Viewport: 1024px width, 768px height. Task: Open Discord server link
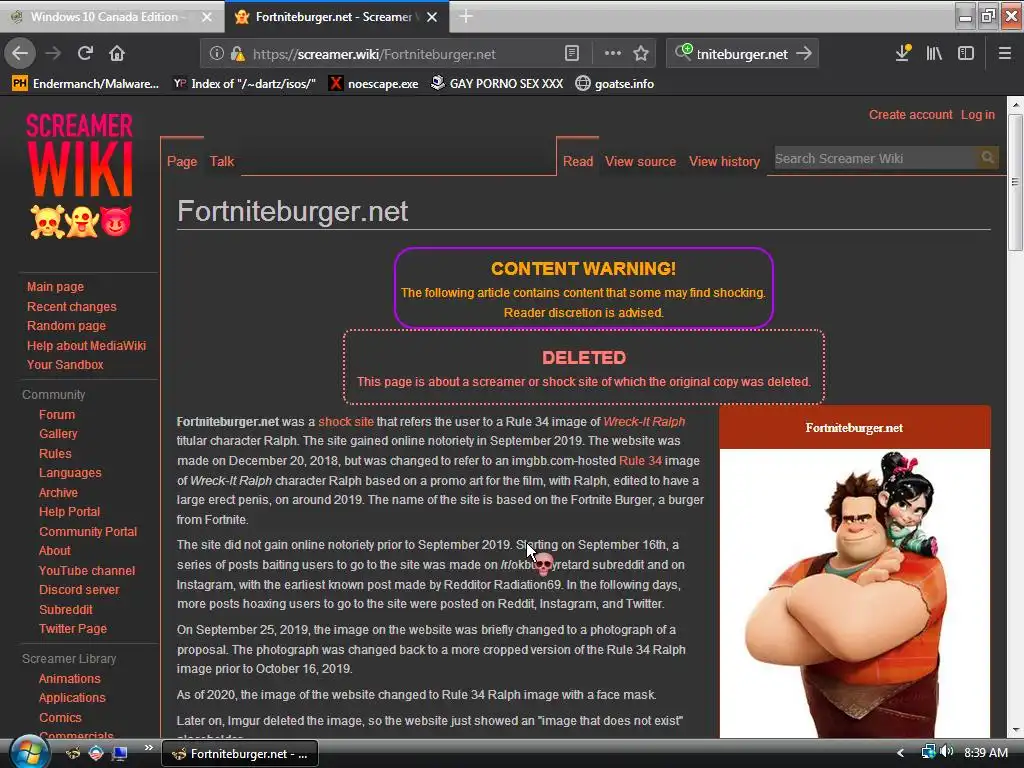(79, 590)
